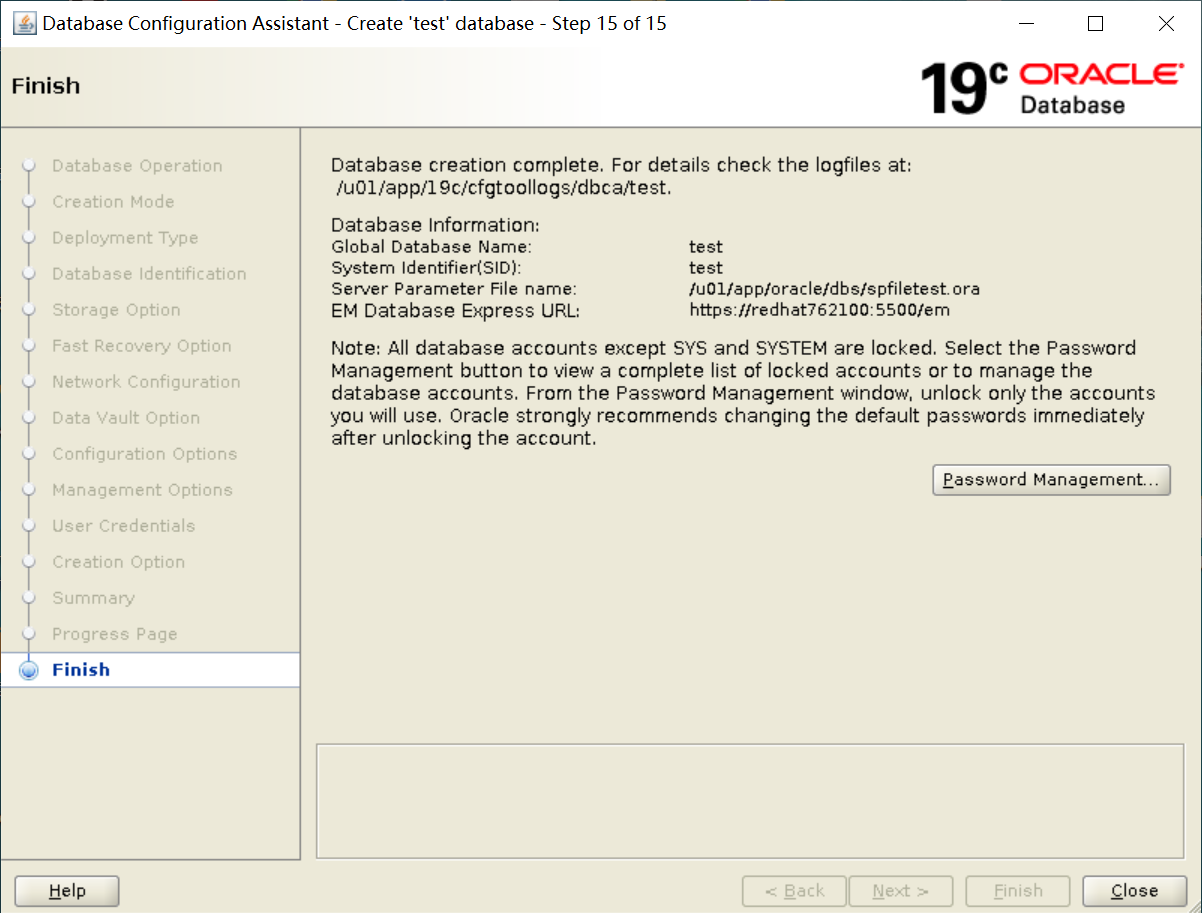
Task: Click the empty message box at the bottom
Action: pos(752,800)
